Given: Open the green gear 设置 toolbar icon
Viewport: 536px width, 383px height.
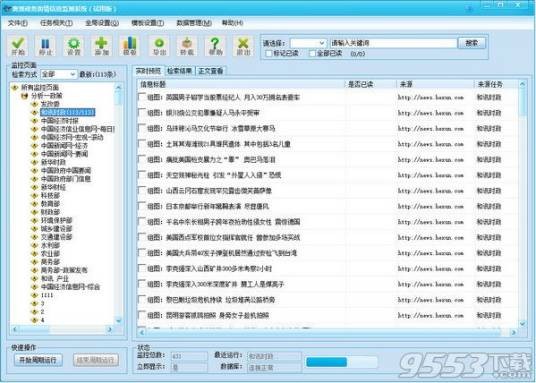Looking at the screenshot, I should 73,46.
